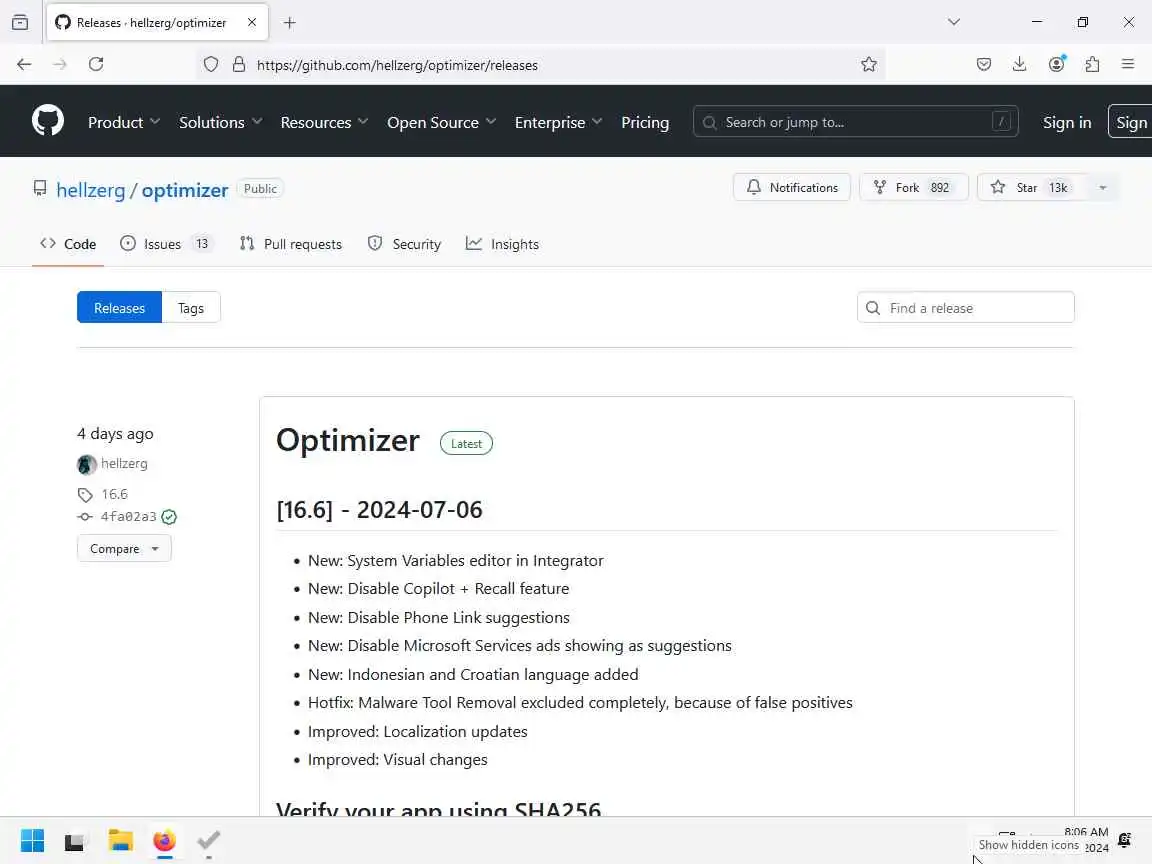Open the Firefox View icon
The width and height of the screenshot is (1152, 864).
click(21, 23)
